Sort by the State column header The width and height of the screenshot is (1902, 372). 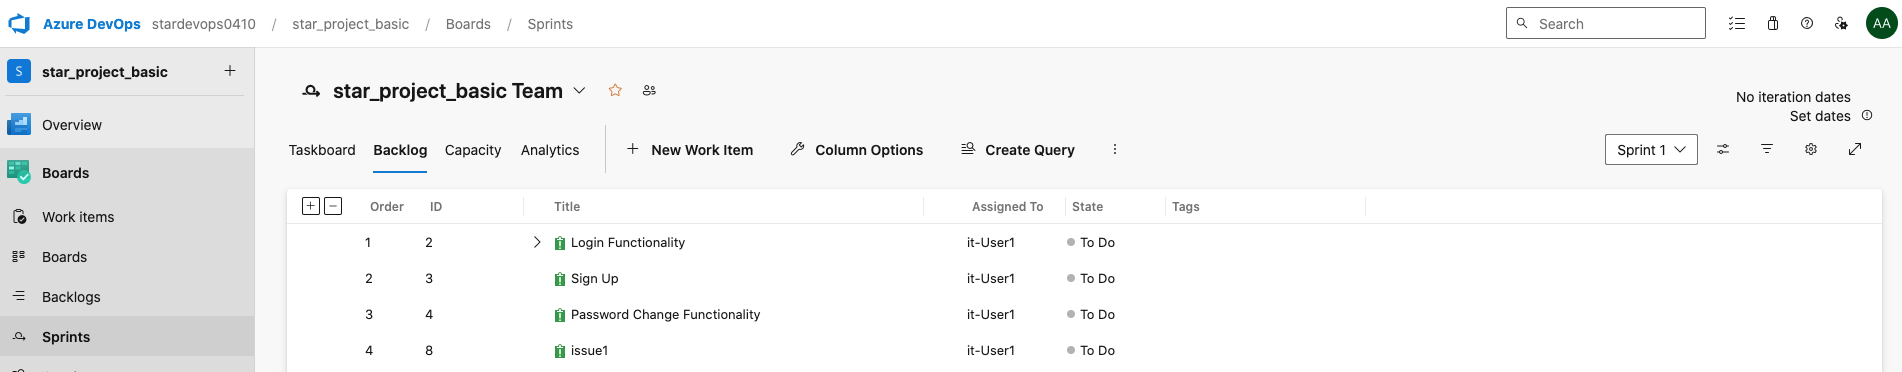point(1087,207)
